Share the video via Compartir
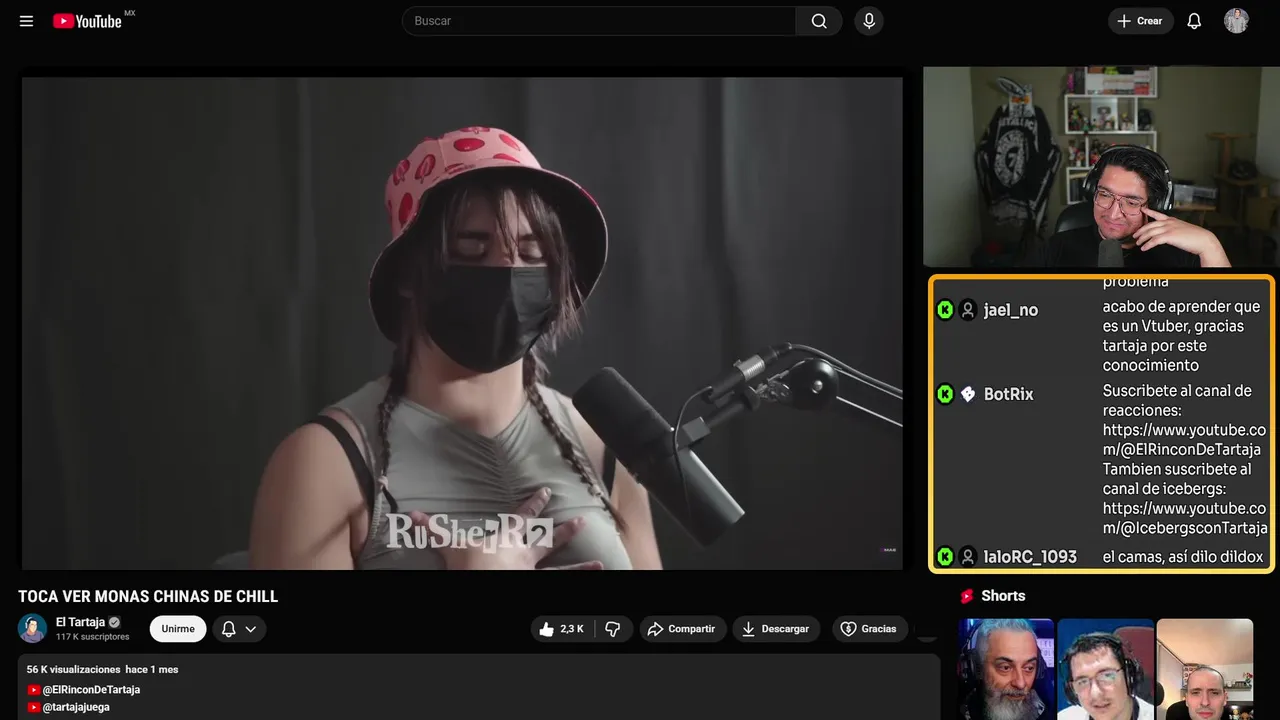The image size is (1280, 720). pyautogui.click(x=683, y=629)
